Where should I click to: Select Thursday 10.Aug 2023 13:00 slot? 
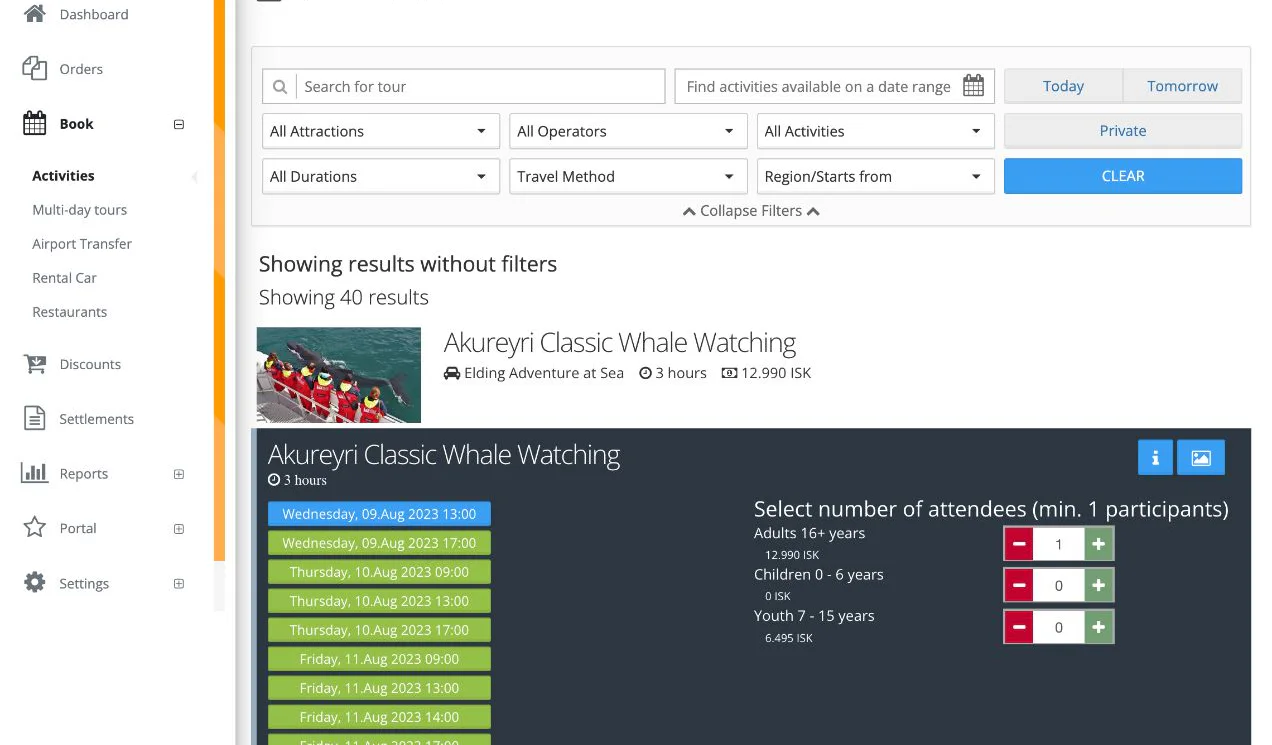tap(379, 601)
